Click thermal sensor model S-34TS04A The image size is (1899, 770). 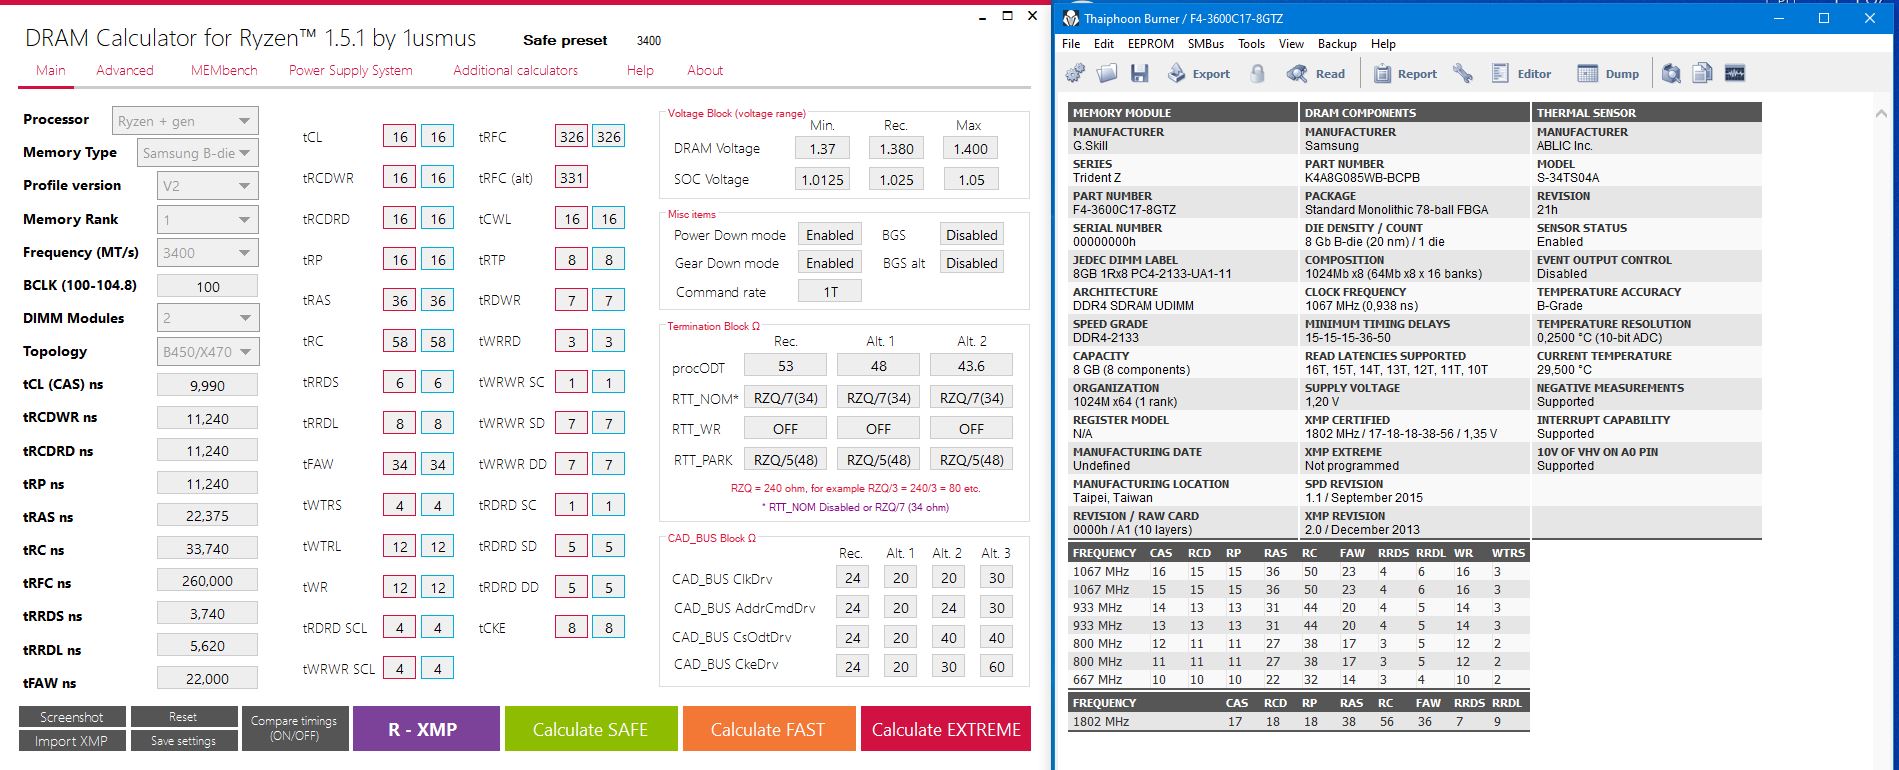point(1568,178)
